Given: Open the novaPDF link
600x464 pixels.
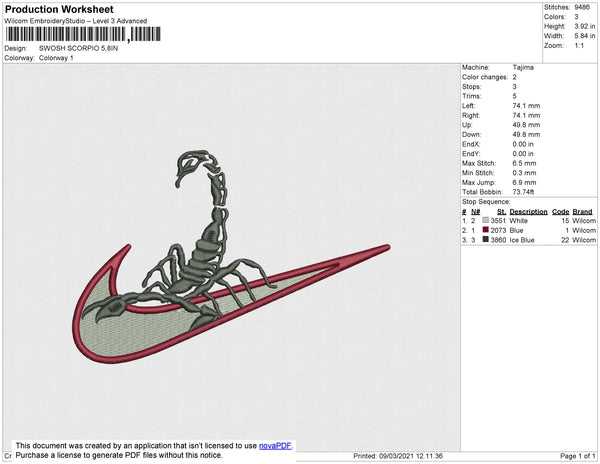Looking at the screenshot, I should click(x=275, y=446).
